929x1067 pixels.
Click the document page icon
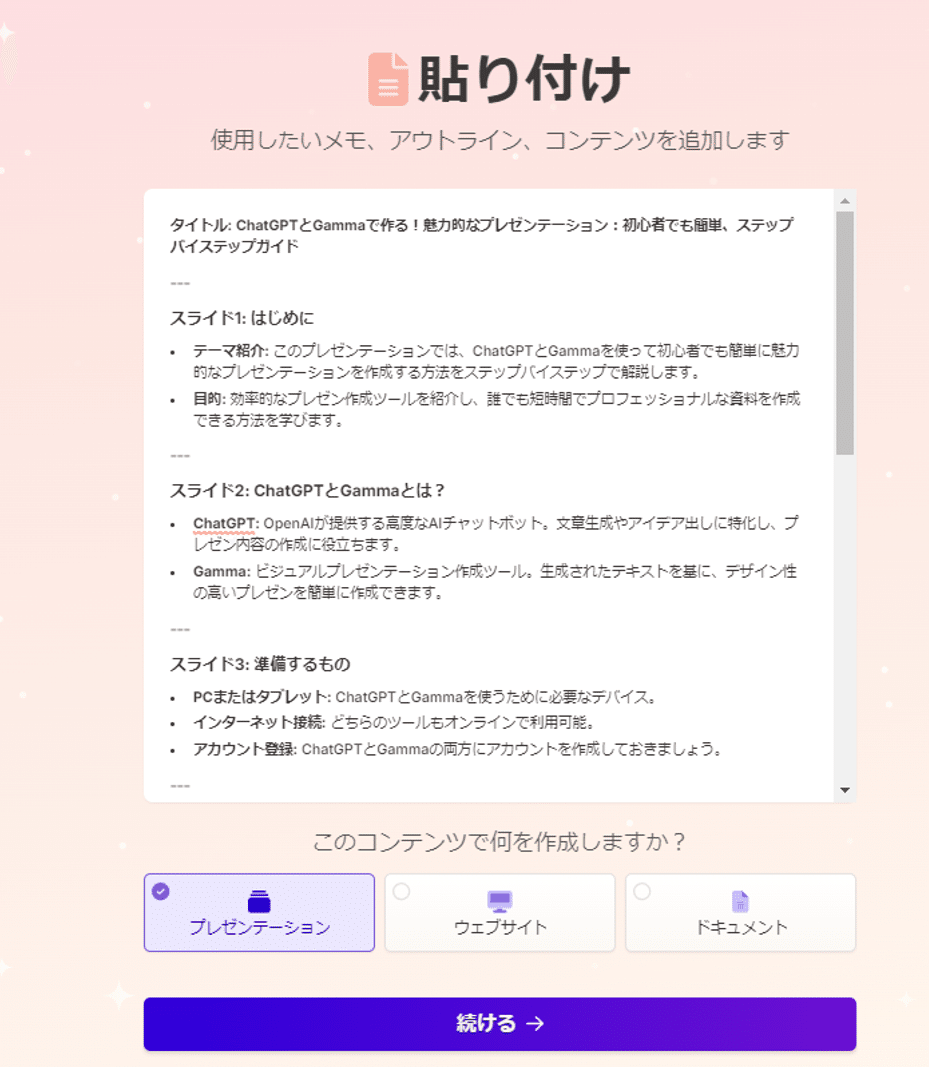740,901
